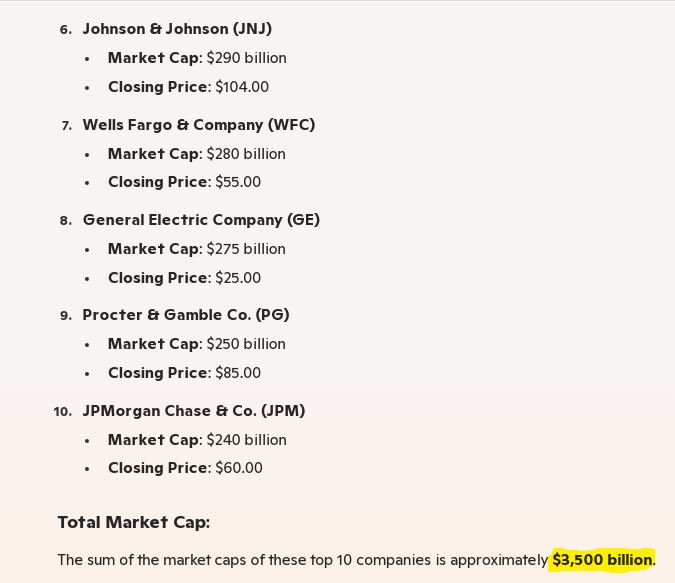Click the JPMorgan Chase & Co. (JPM) heading
This screenshot has width=675, height=583.
coord(194,411)
